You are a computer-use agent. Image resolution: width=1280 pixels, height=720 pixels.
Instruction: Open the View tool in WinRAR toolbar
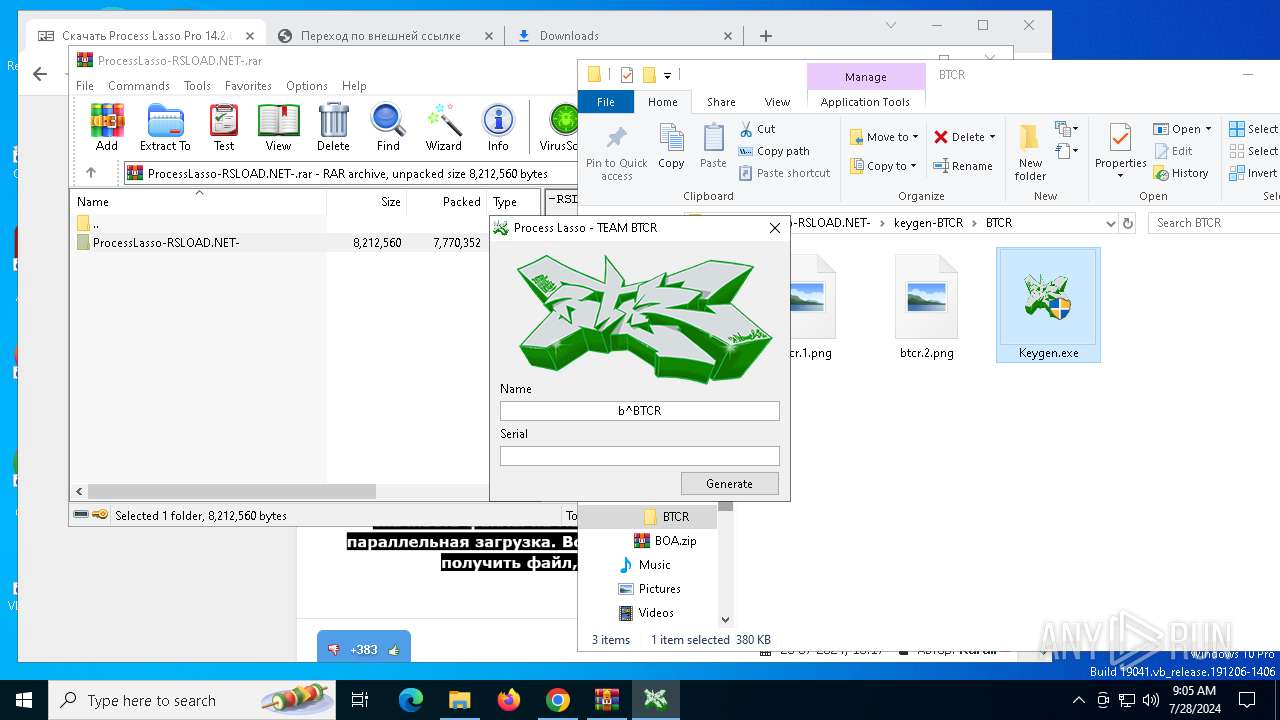279,127
